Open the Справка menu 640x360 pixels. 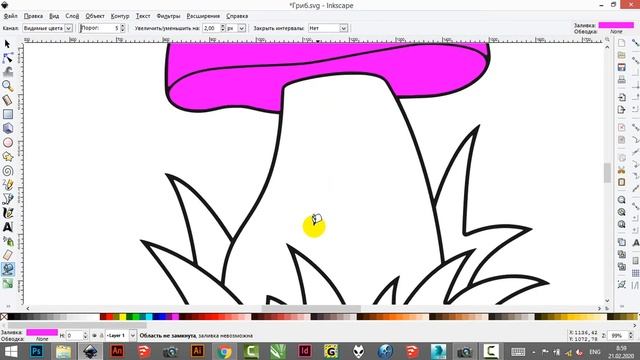click(237, 16)
